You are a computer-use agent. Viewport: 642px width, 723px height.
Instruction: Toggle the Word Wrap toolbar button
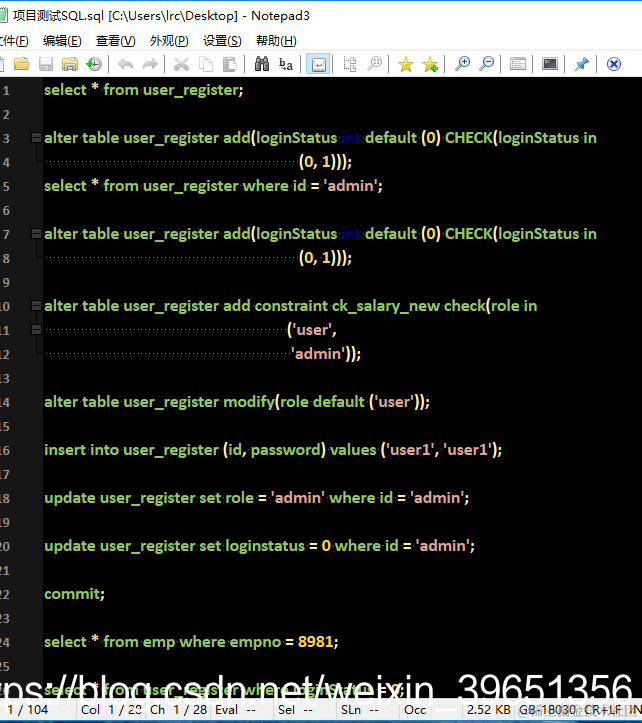tap(318, 64)
